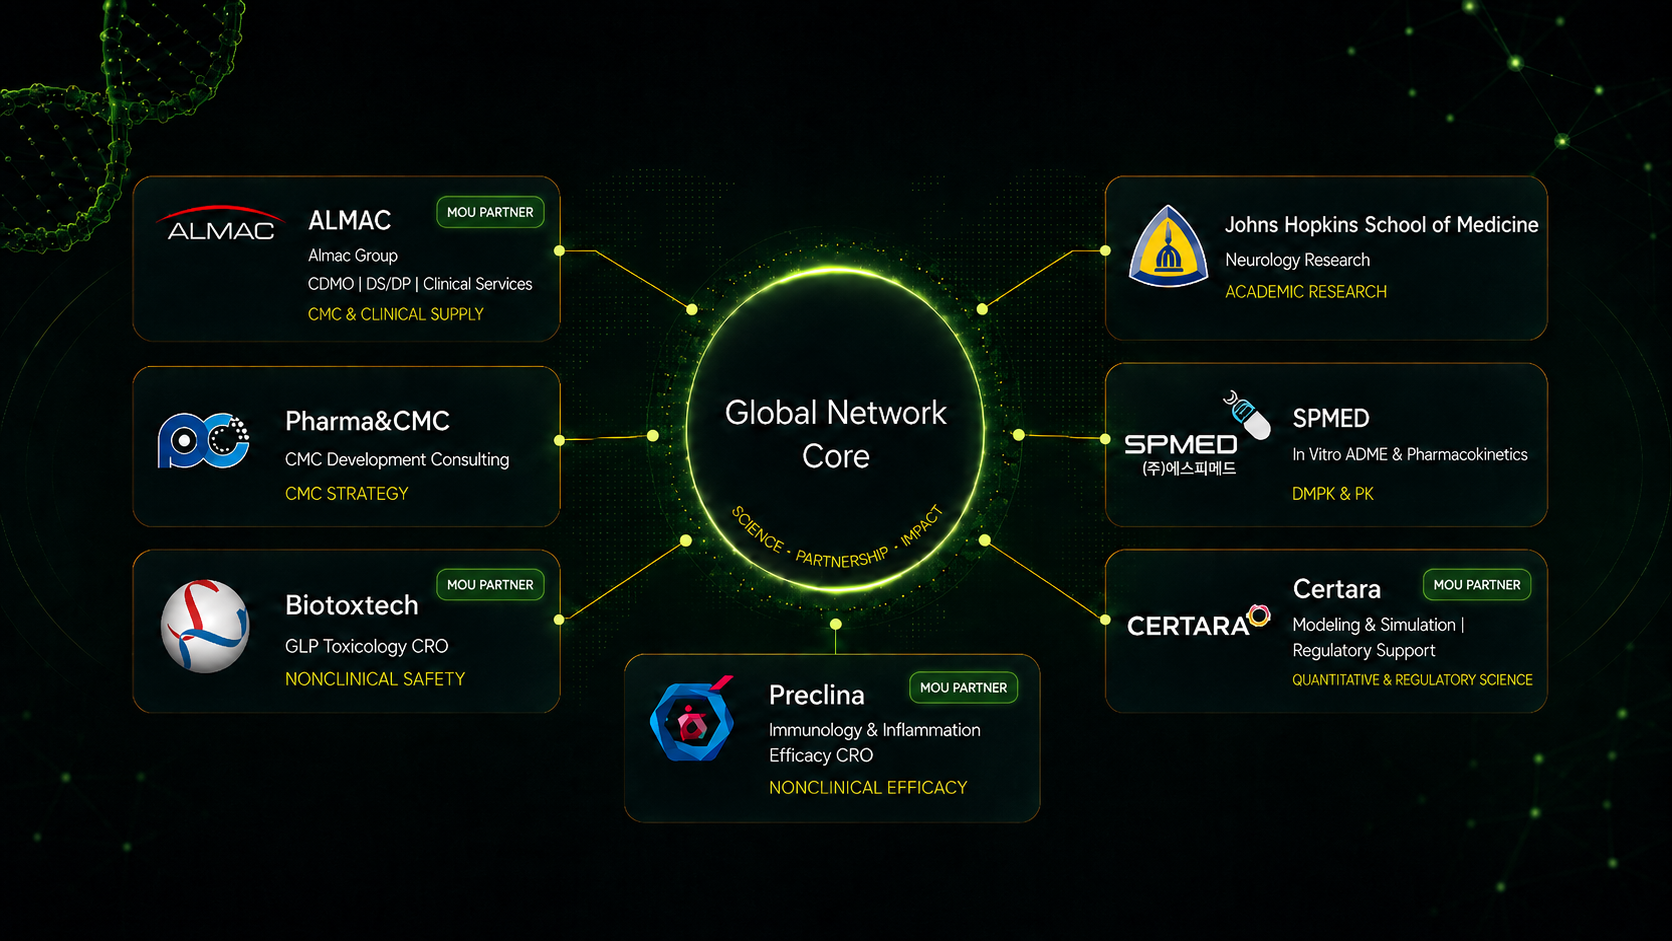Screen dimensions: 1672x941
Task: Click the MOU PARTNER badge on ALMAC card
Action: coord(490,212)
